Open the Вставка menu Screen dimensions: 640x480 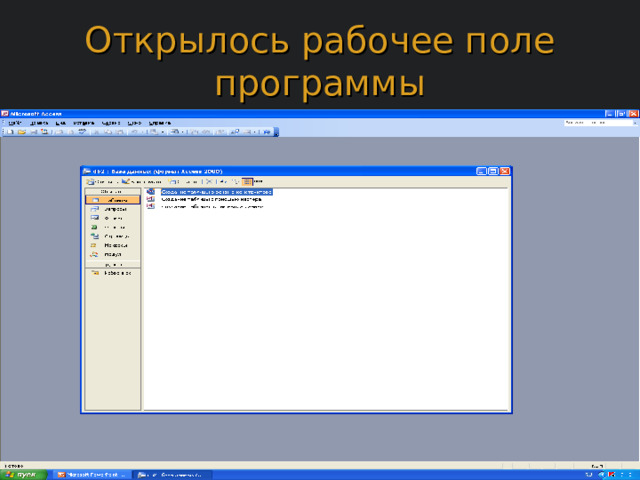(x=84, y=123)
